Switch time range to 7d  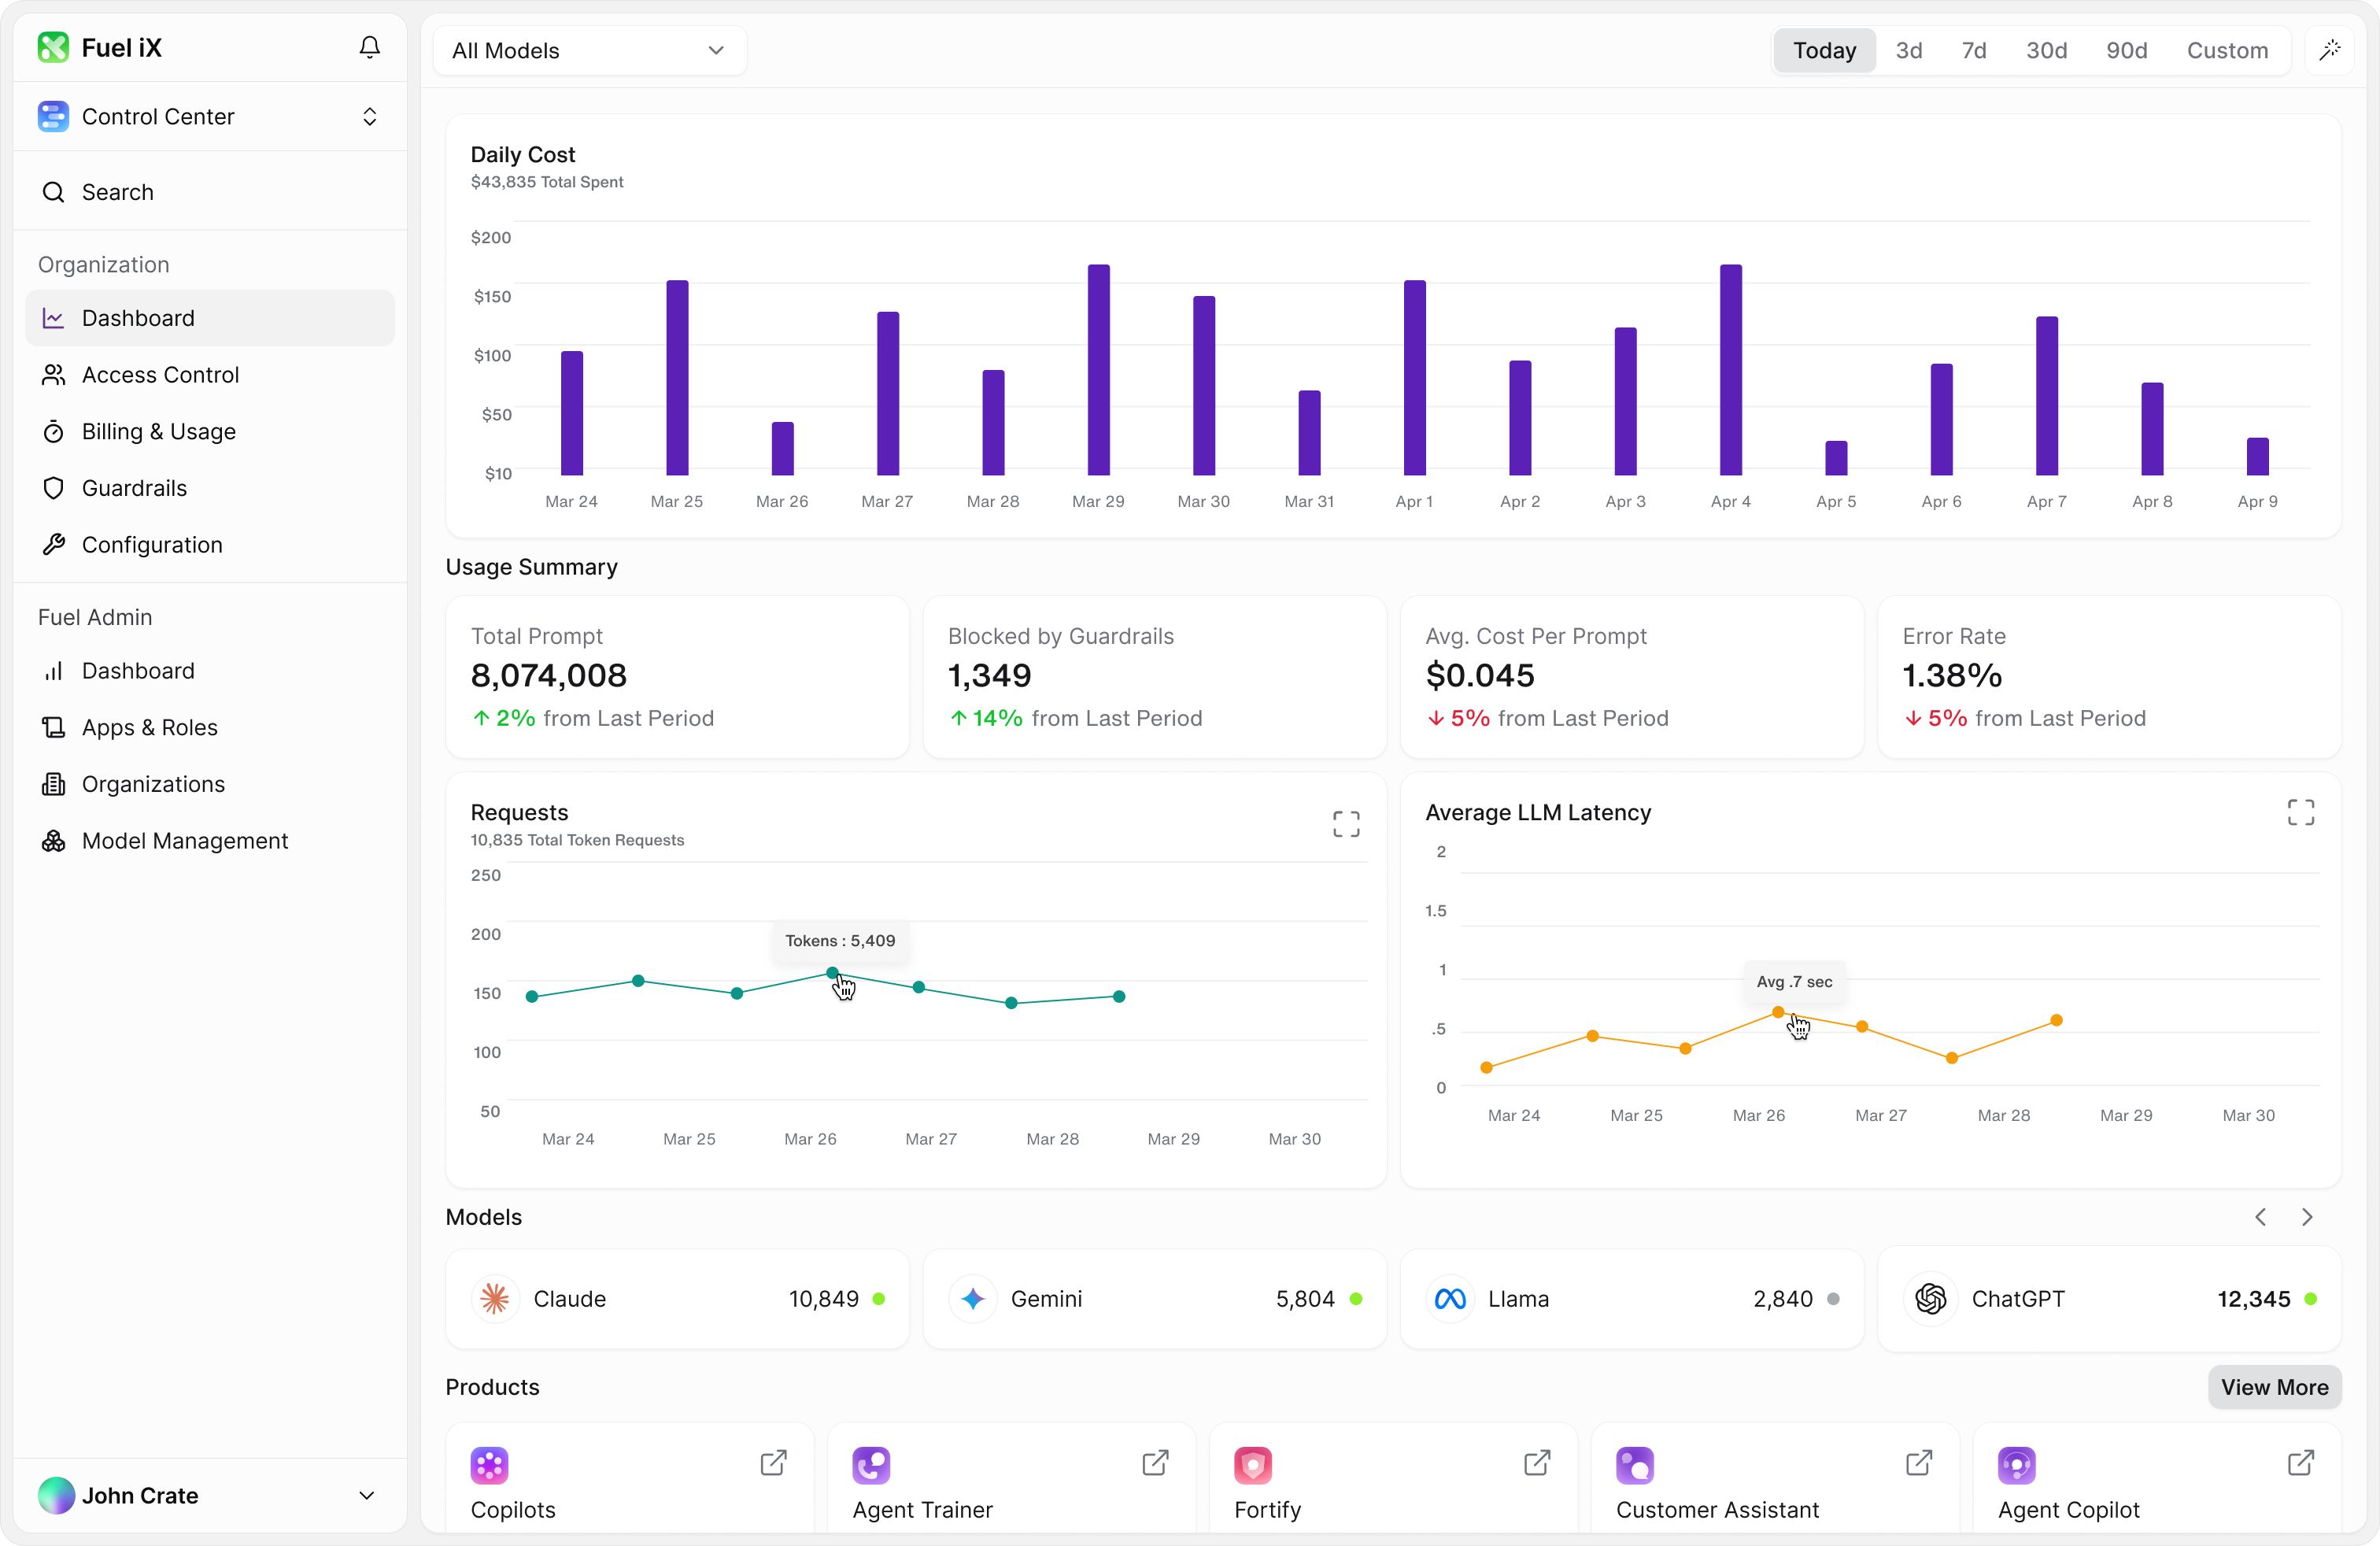pyautogui.click(x=1973, y=50)
